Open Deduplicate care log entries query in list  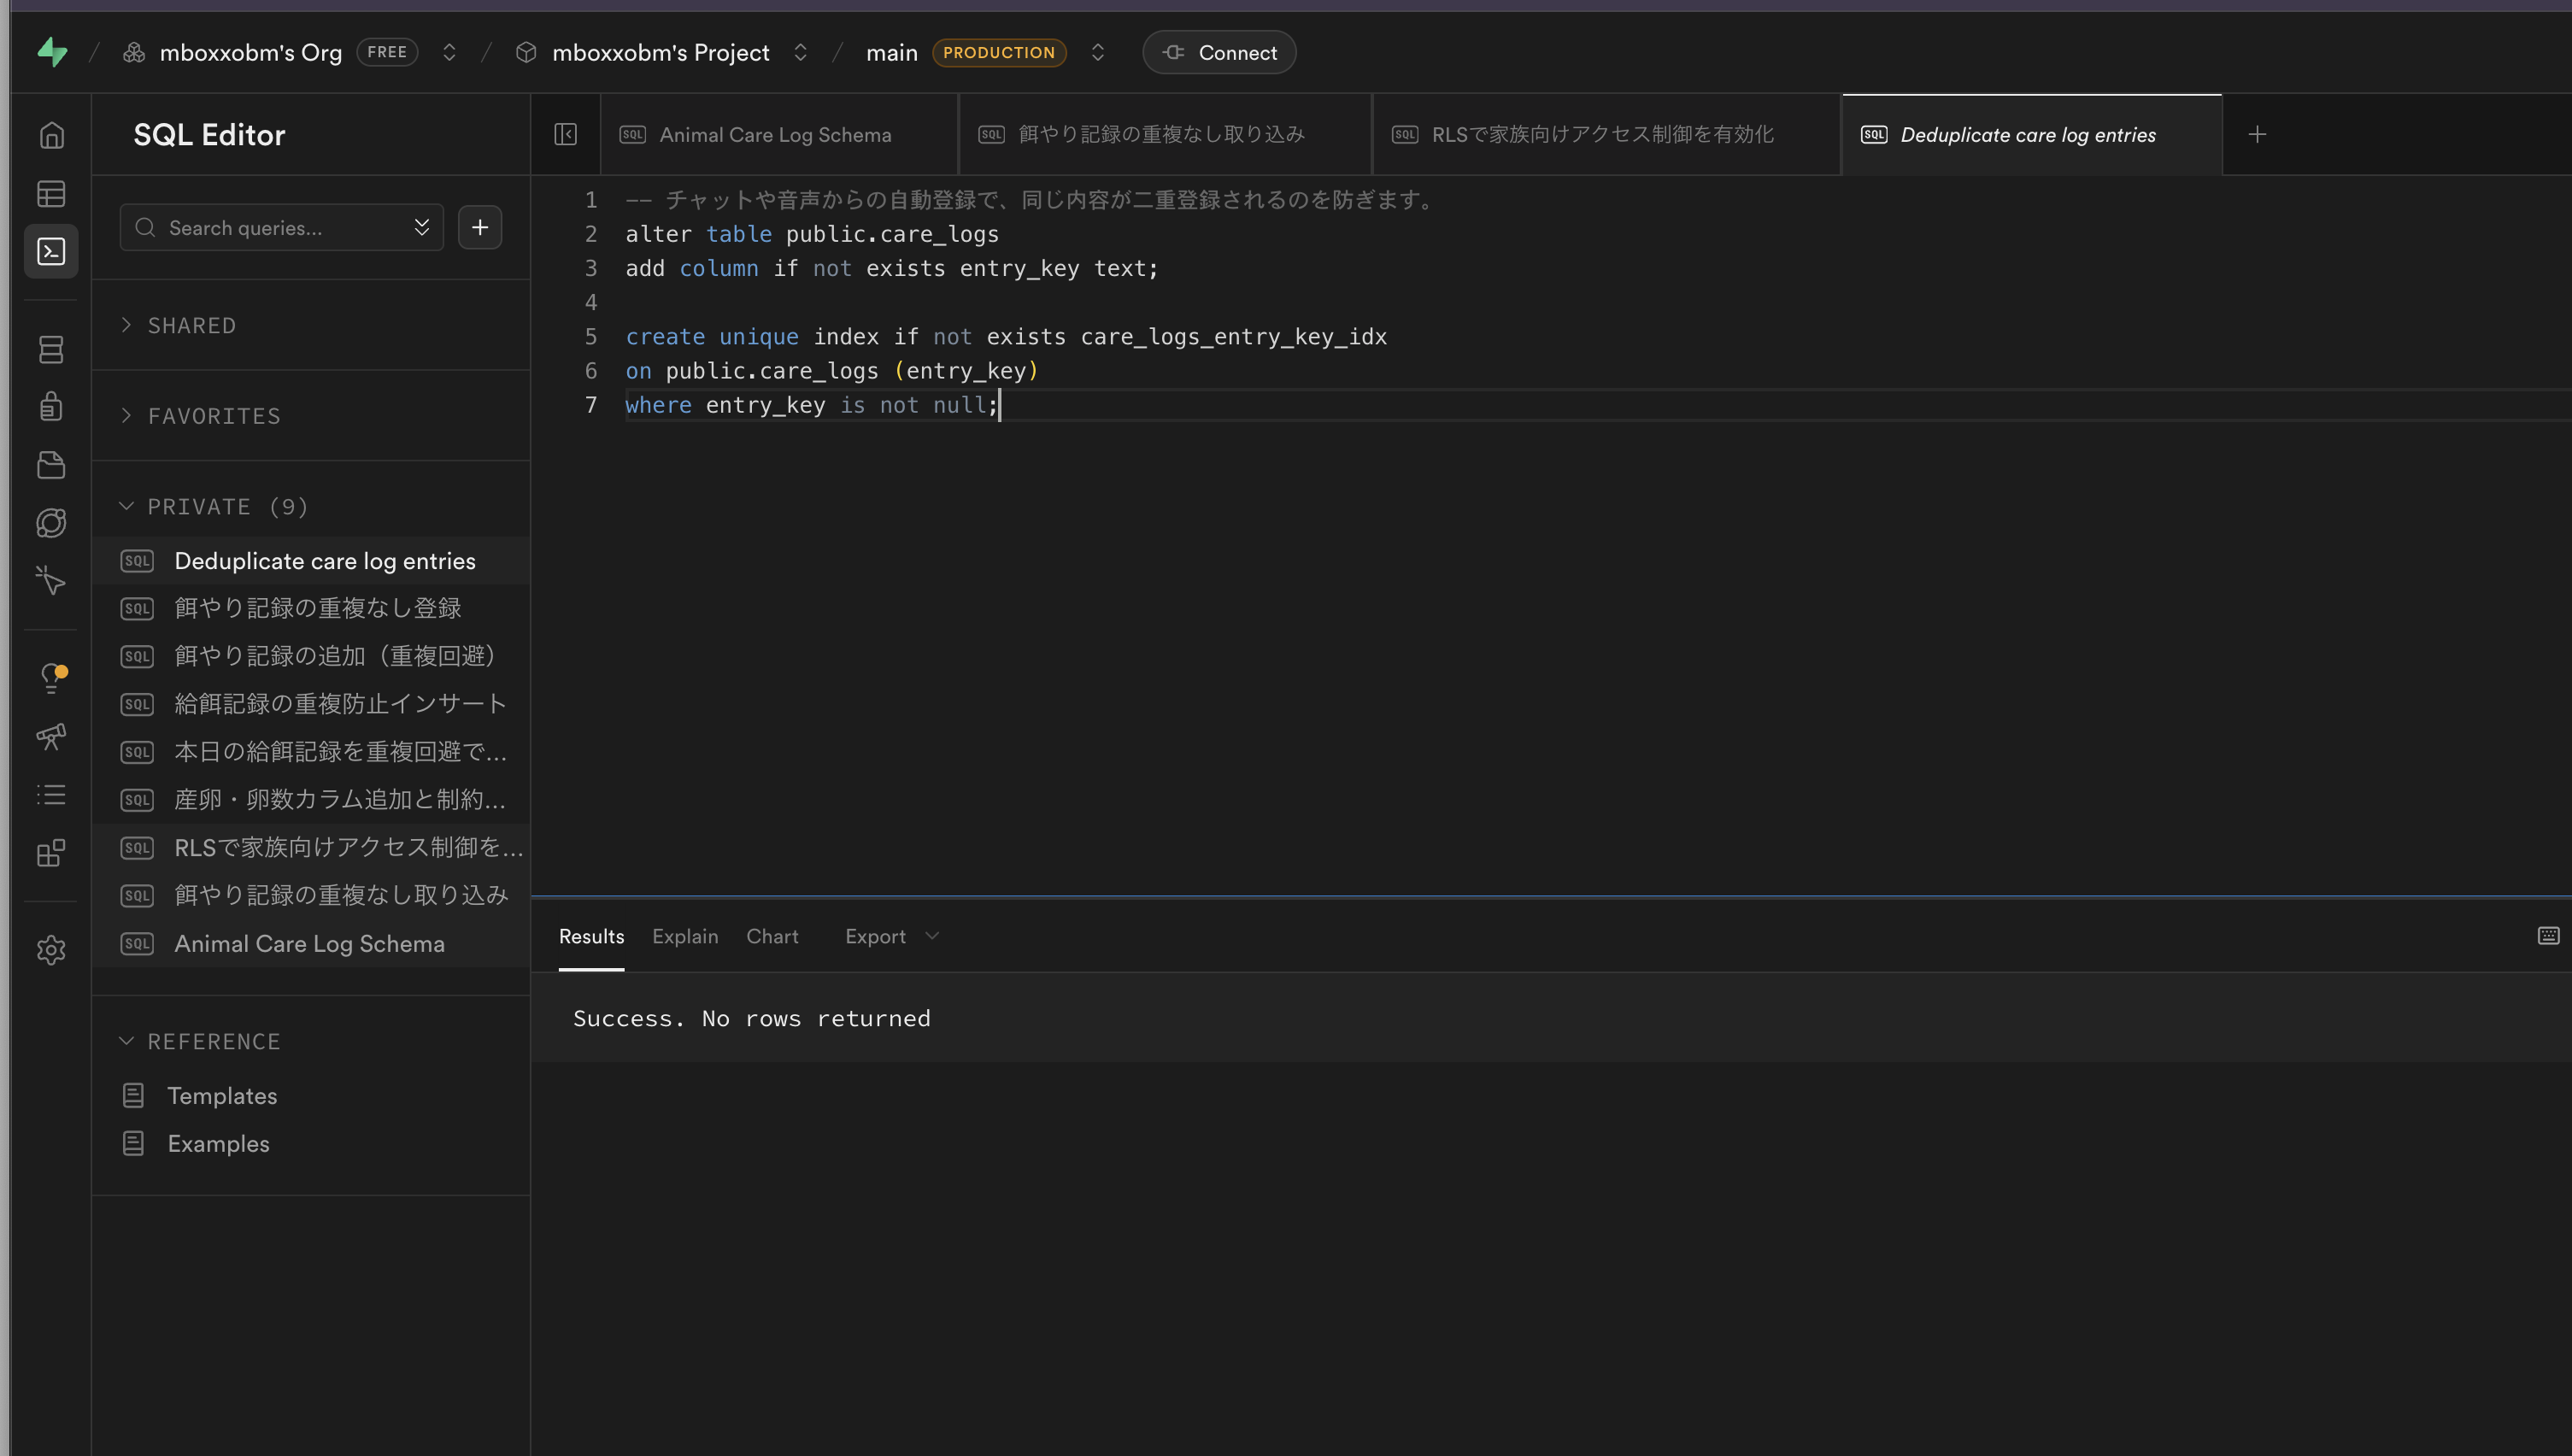click(311, 560)
